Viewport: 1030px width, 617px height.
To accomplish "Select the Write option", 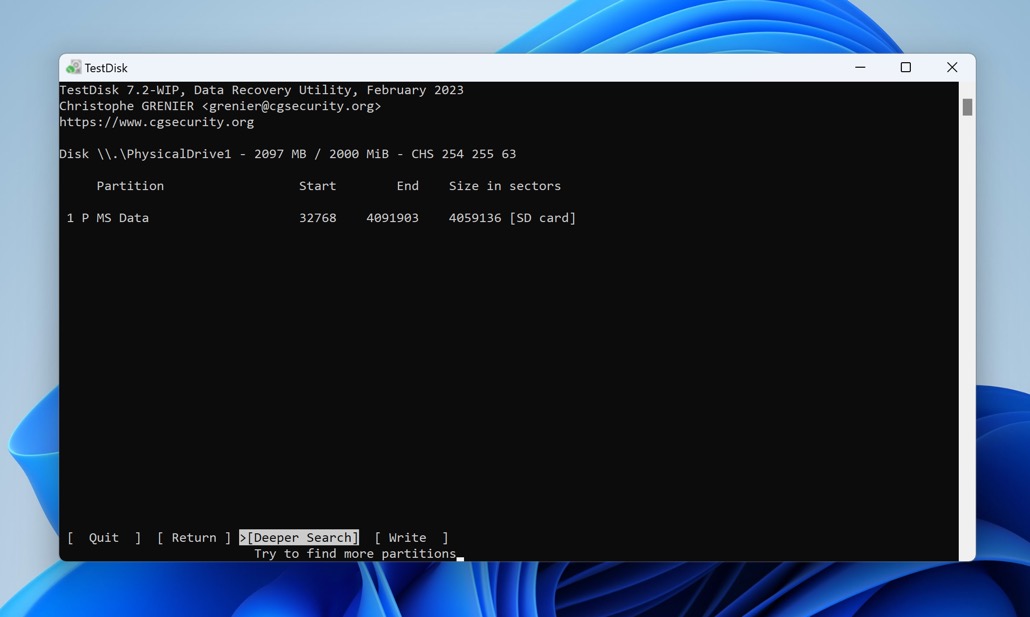I will tap(411, 537).
